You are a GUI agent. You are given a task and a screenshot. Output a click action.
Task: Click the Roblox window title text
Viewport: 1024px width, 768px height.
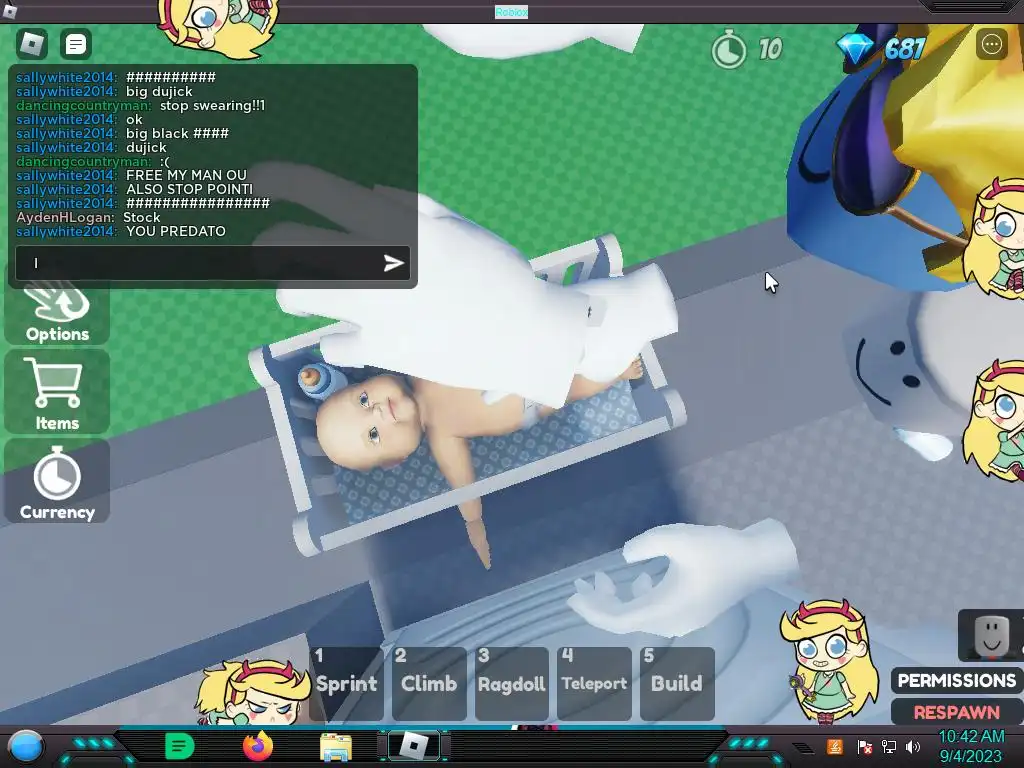511,12
